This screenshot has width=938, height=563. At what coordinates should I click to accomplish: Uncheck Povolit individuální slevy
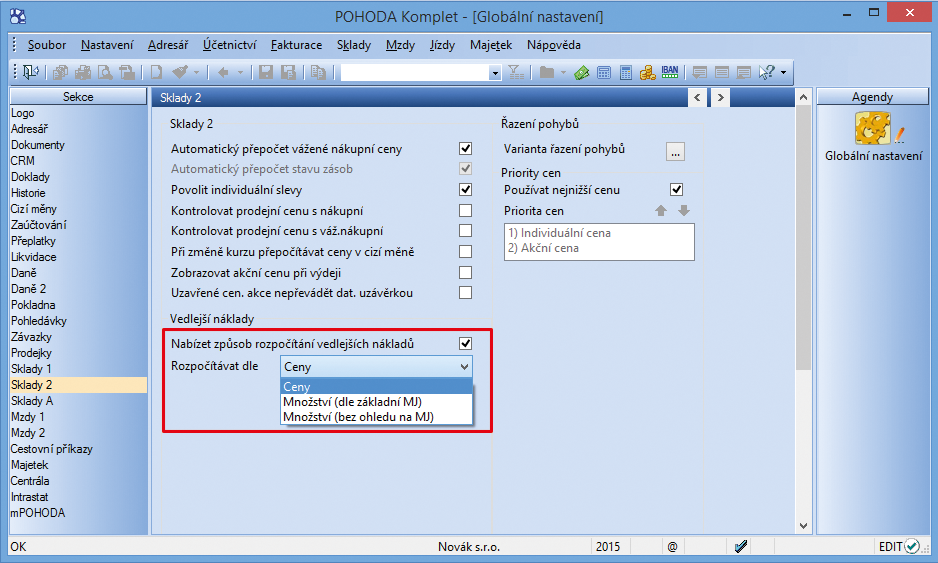pos(465,190)
